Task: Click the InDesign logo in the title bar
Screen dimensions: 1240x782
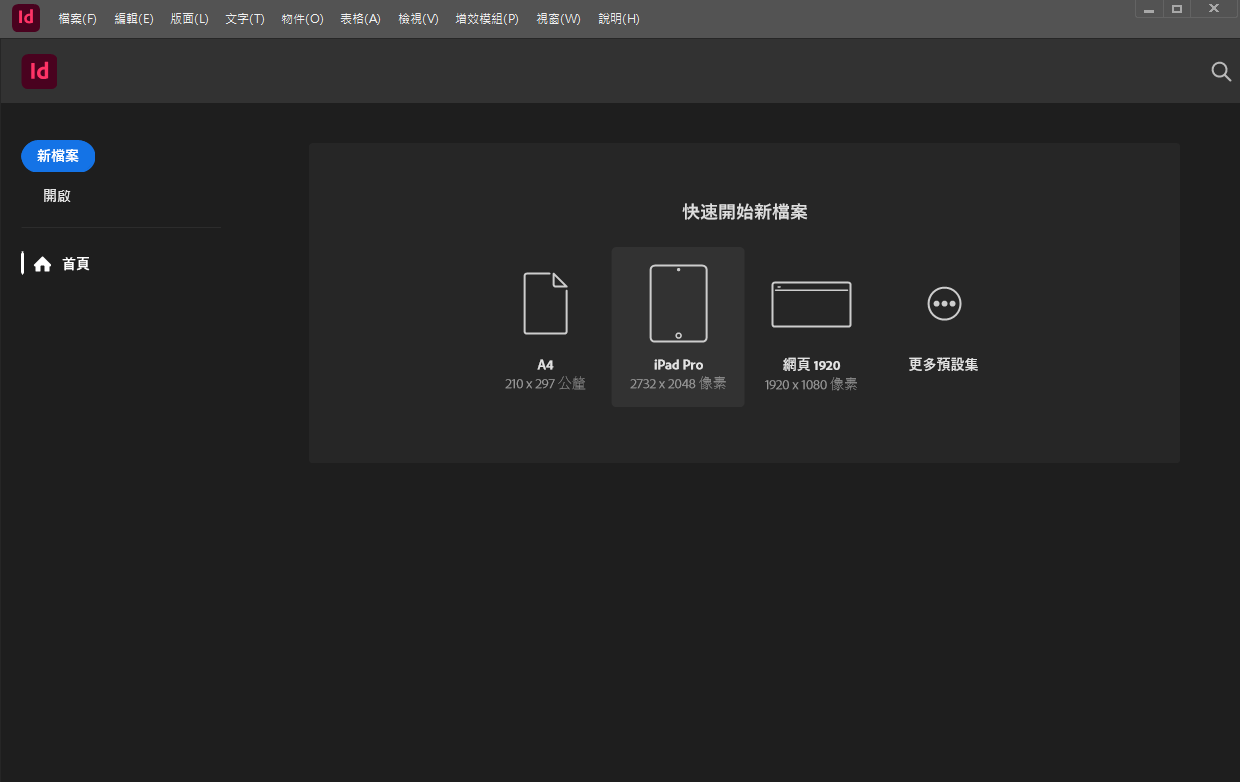Action: click(x=26, y=18)
